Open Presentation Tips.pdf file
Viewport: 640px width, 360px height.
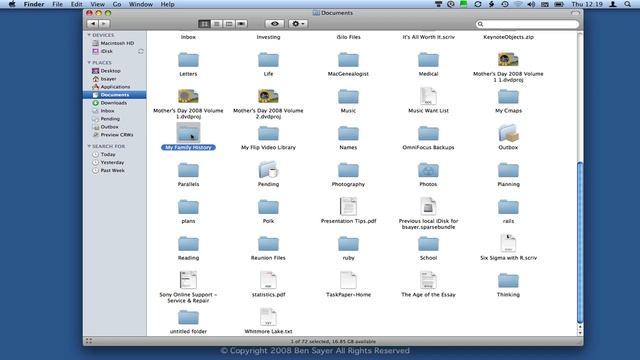[348, 207]
